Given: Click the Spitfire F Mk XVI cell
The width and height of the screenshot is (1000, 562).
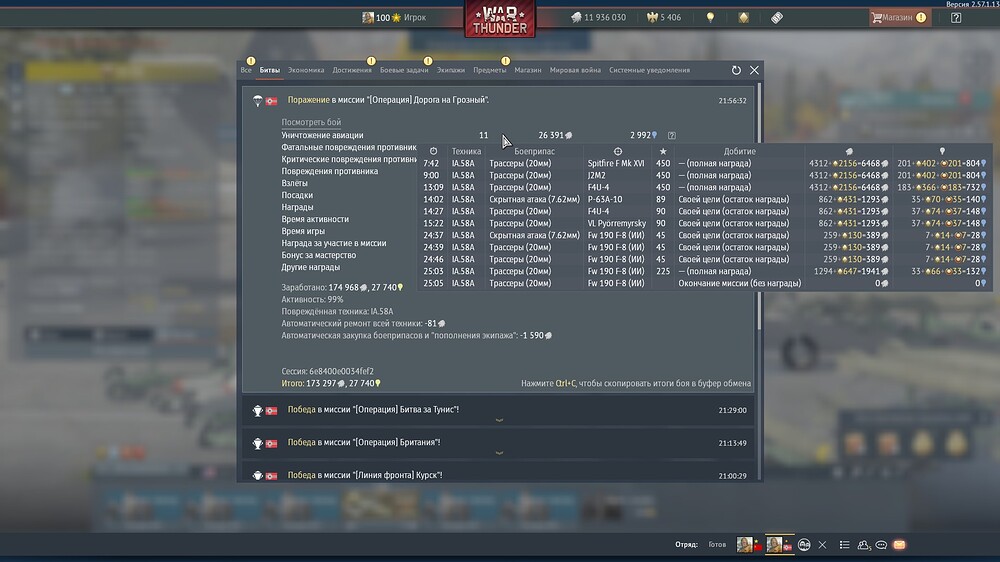Looking at the screenshot, I should point(616,163).
